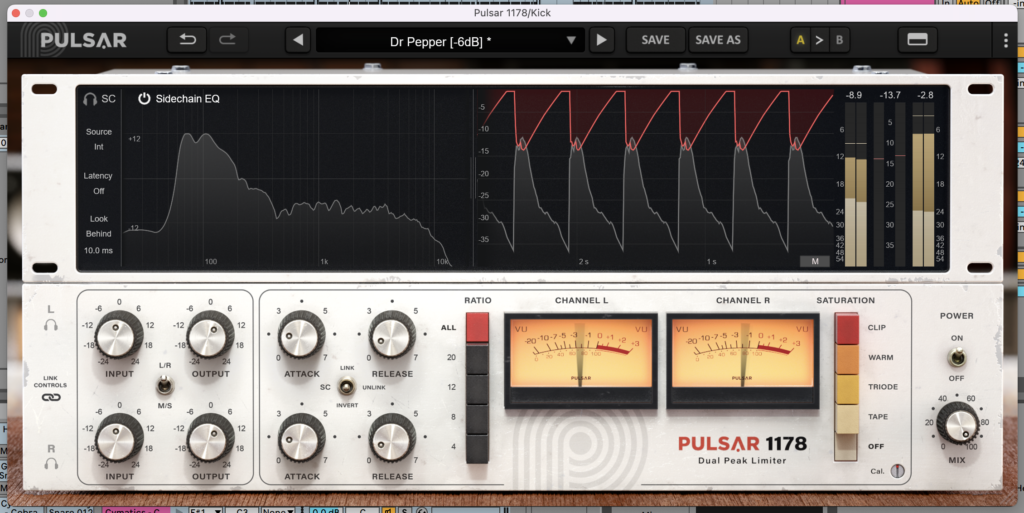Redo change with the redo arrow

[x=227, y=40]
